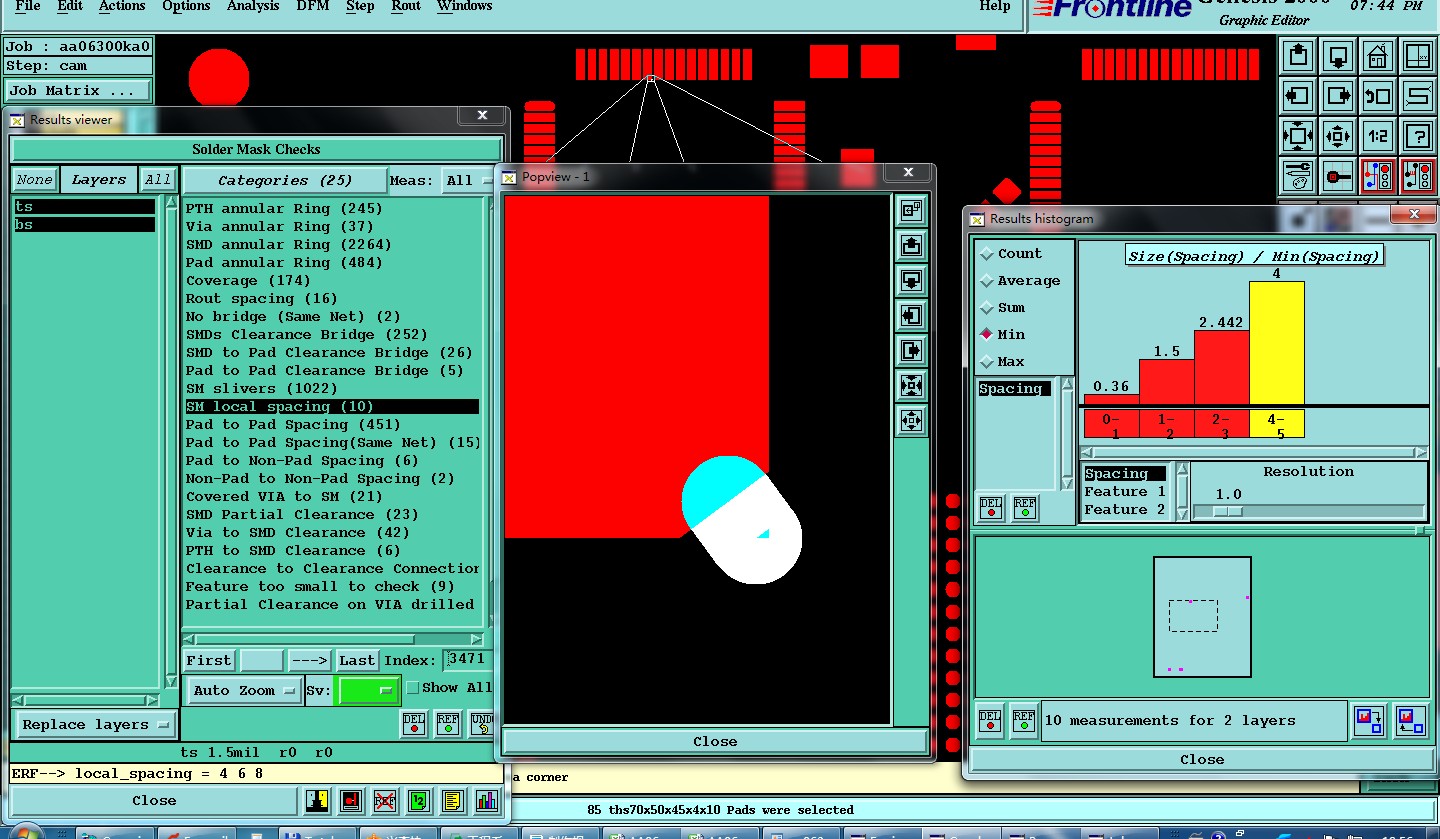Image resolution: width=1440 pixels, height=839 pixels.
Task: Toggle the All layers button
Action: pos(157,180)
